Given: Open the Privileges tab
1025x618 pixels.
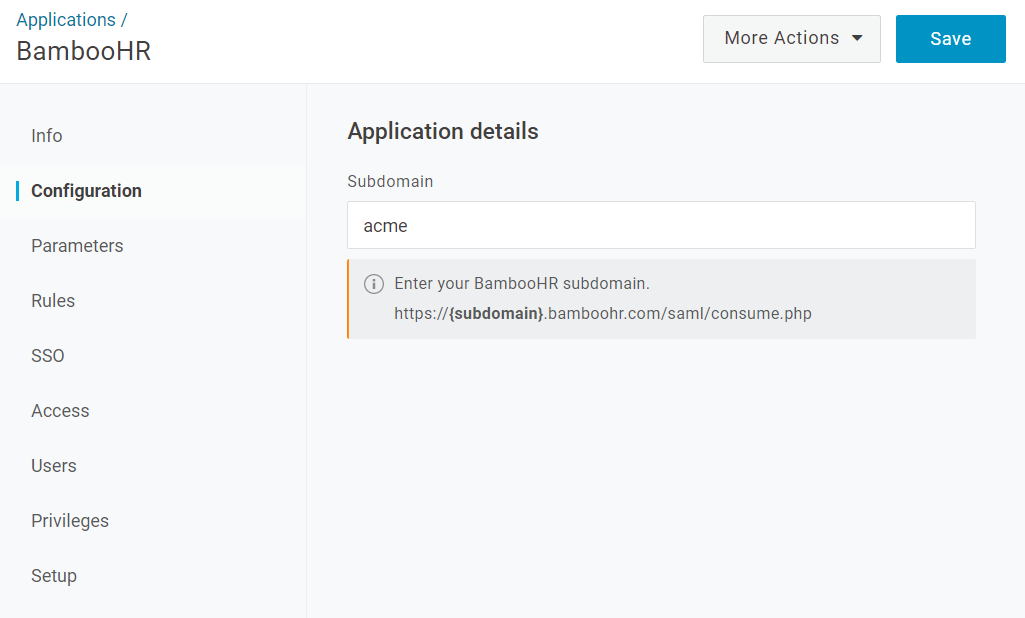Looking at the screenshot, I should pyautogui.click(x=70, y=521).
